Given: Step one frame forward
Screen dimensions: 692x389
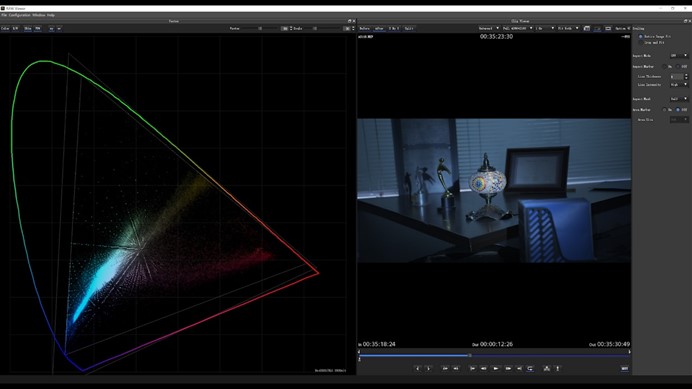Looking at the screenshot, I should pos(508,368).
